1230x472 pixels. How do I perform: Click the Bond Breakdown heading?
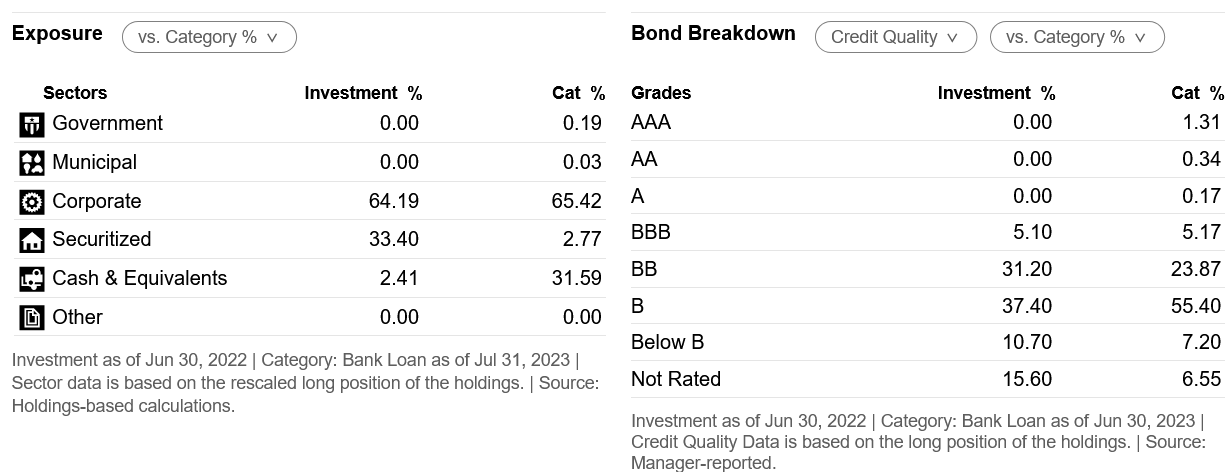(713, 33)
